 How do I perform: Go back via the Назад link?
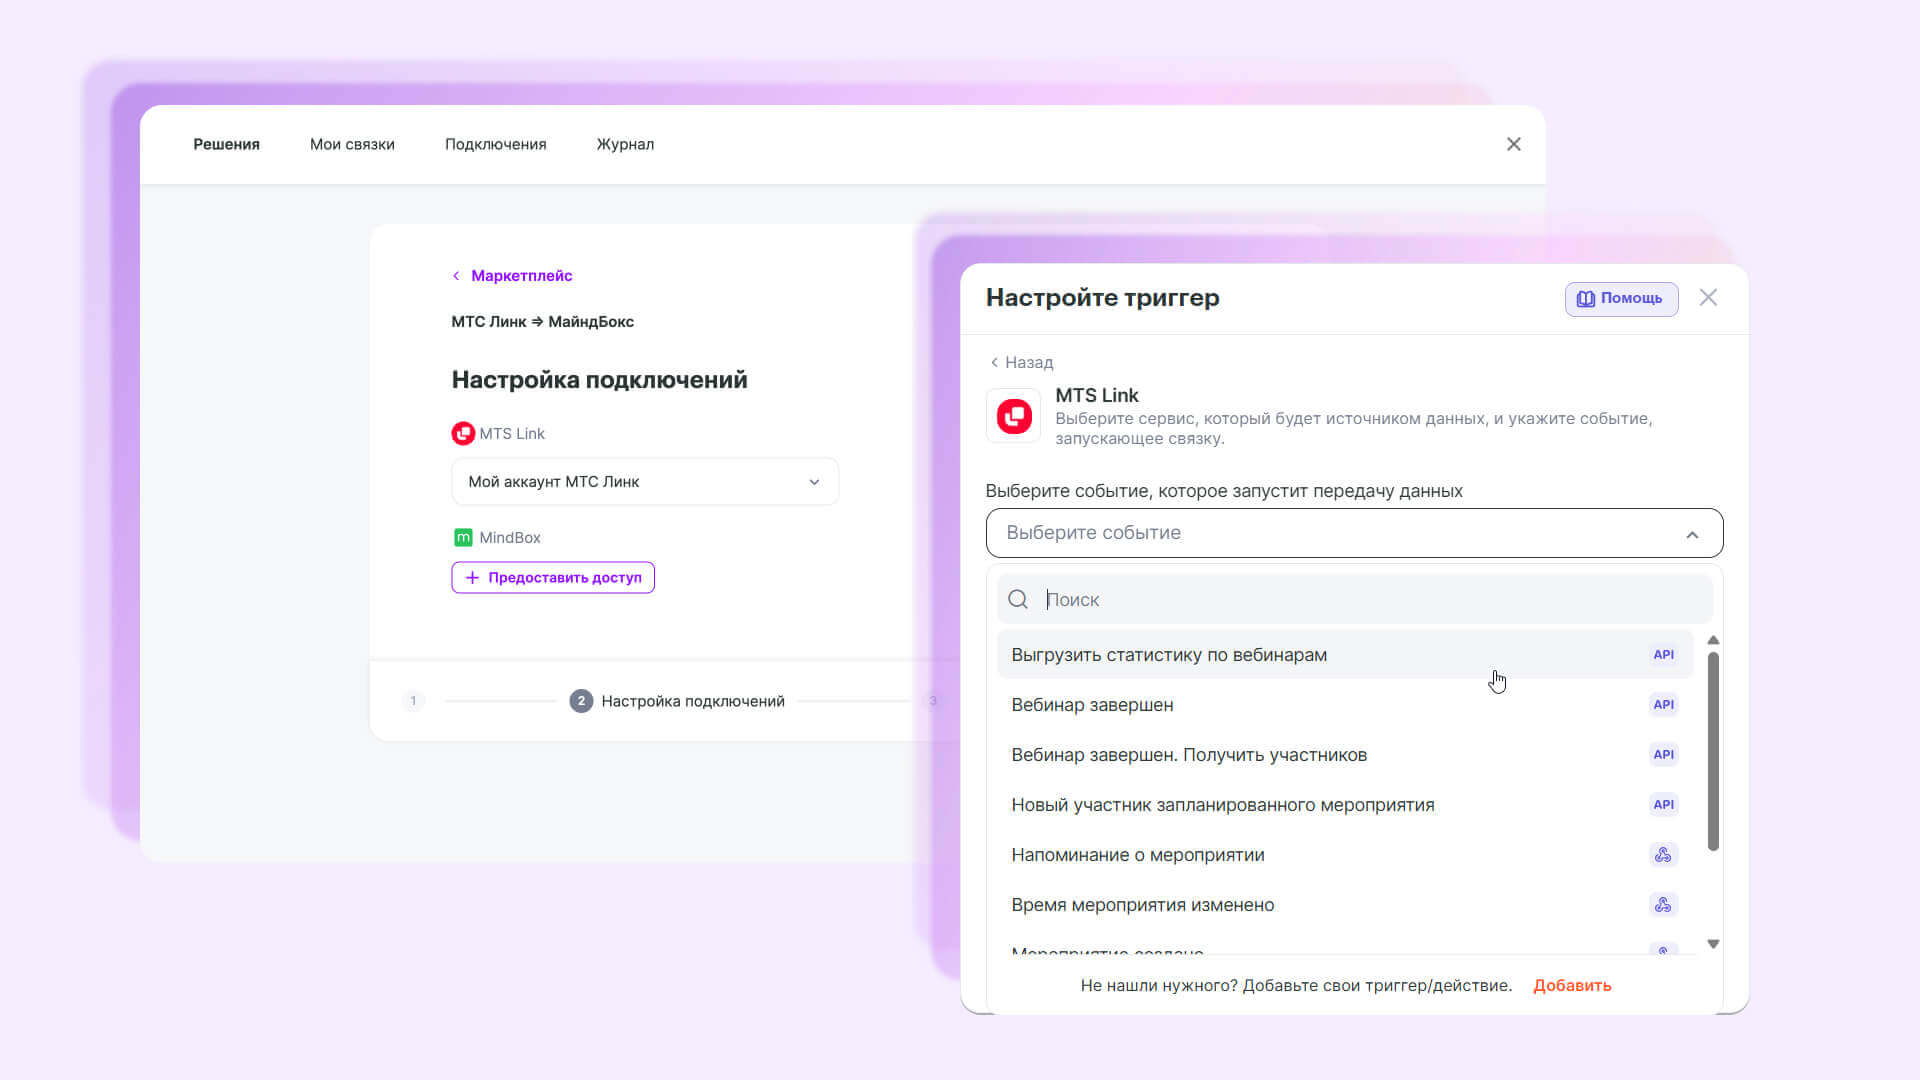click(x=1021, y=362)
